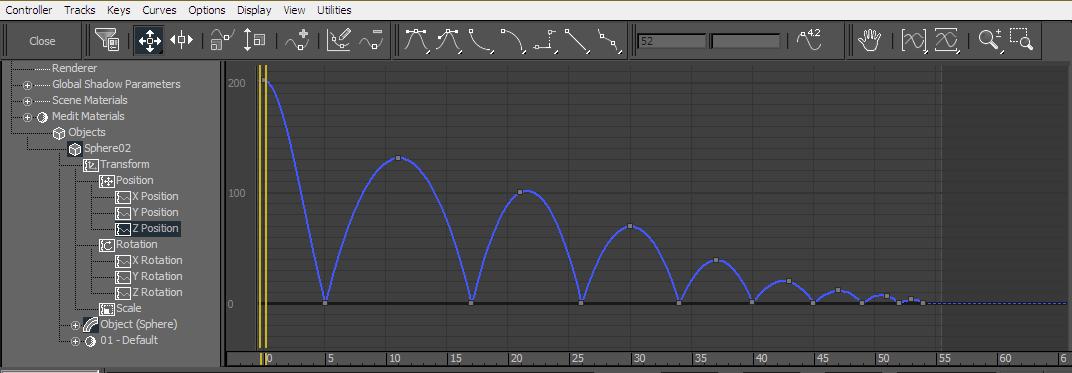Select the Pan hand tool

point(869,40)
